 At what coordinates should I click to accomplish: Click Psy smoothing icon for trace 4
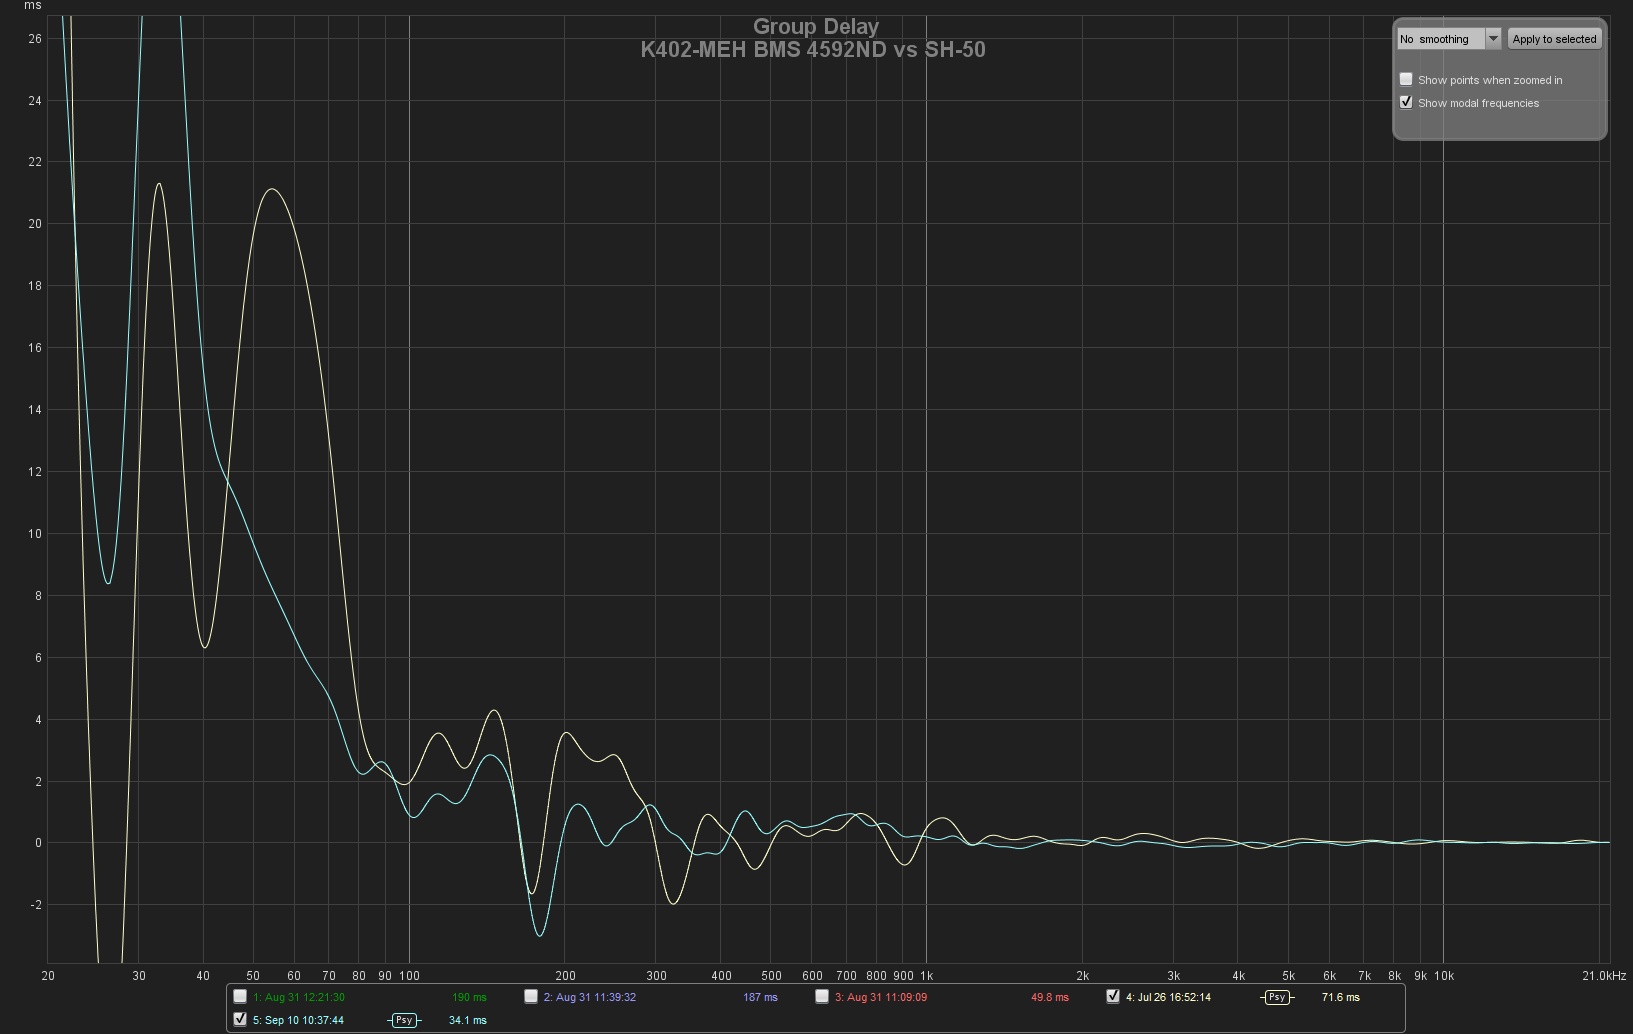pos(1277,997)
